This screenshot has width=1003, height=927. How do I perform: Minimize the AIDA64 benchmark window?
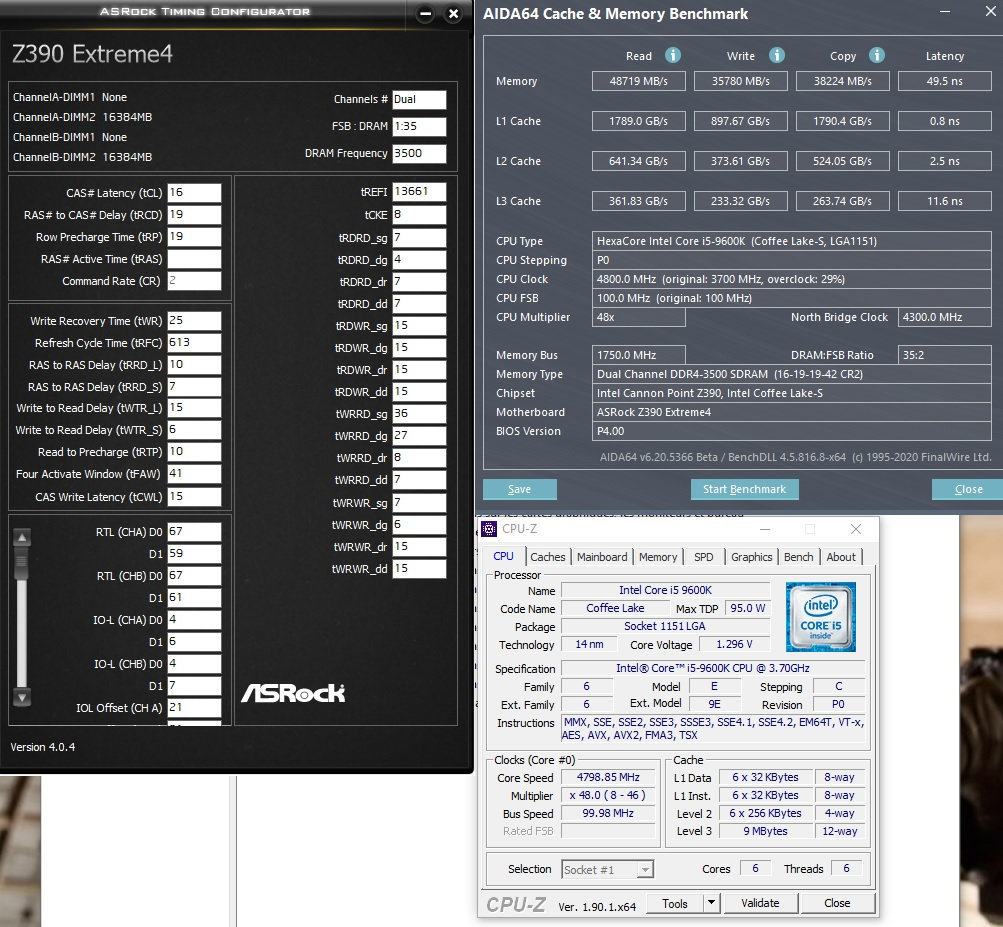click(x=945, y=12)
